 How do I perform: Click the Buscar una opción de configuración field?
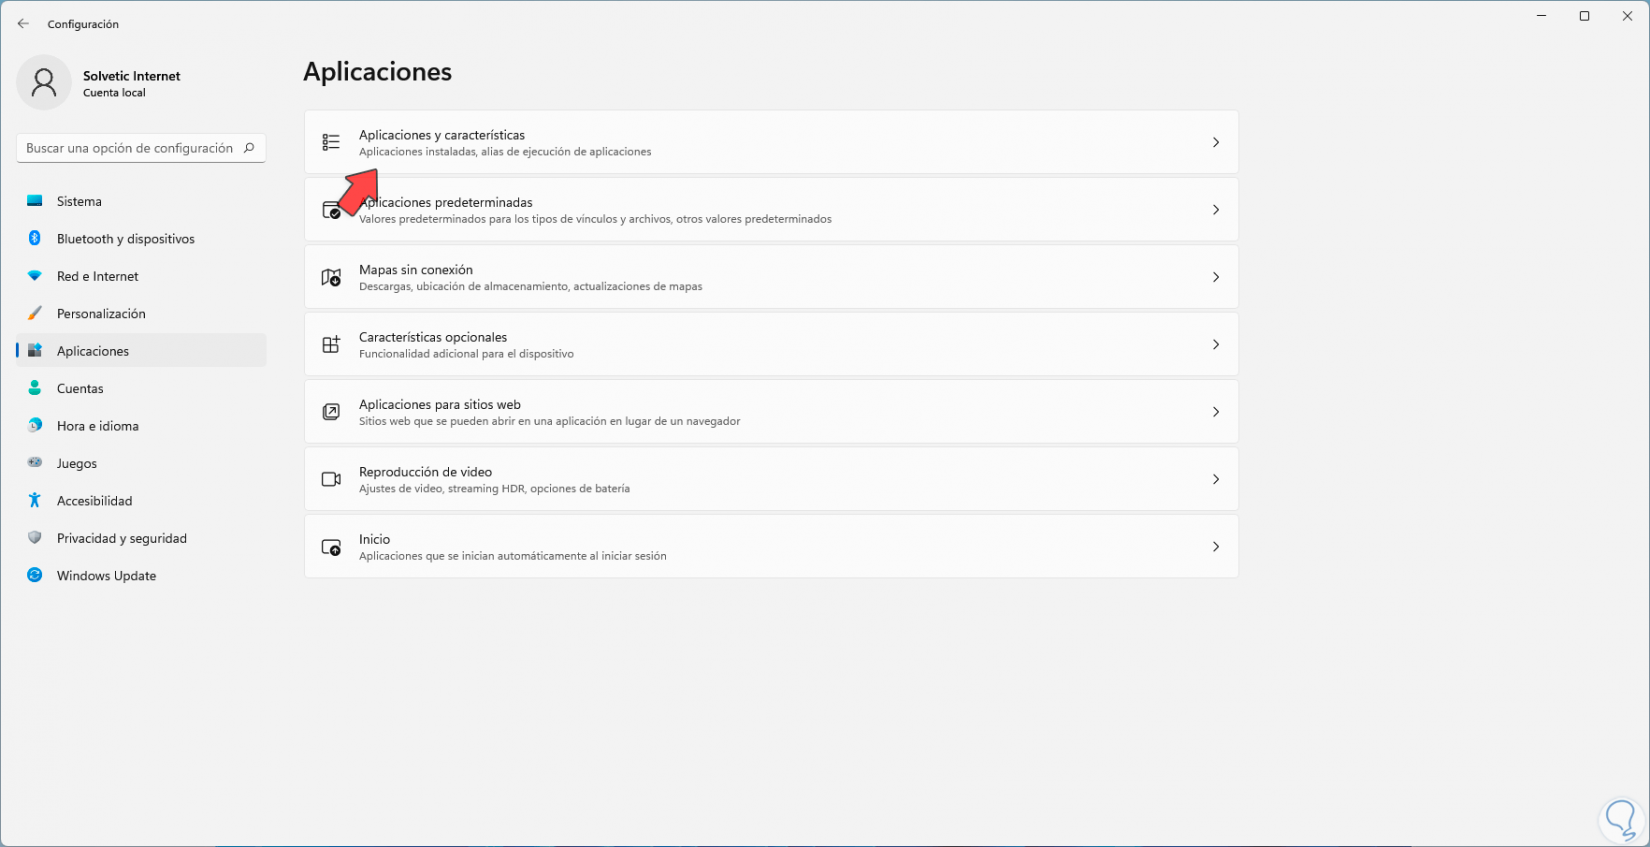pos(129,148)
